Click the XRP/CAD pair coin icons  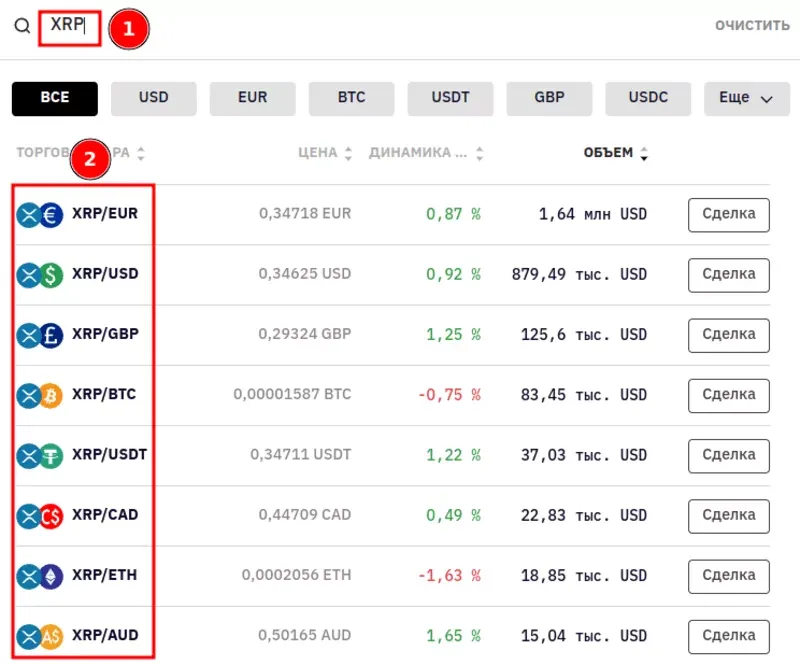coord(40,516)
